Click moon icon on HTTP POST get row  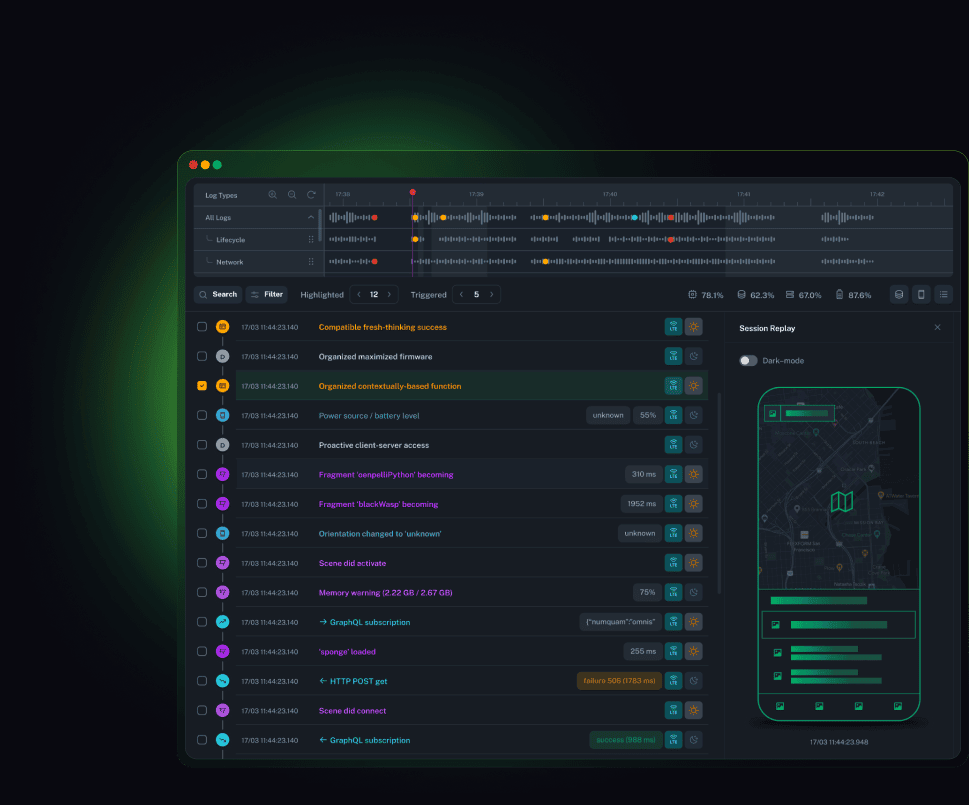pos(694,681)
